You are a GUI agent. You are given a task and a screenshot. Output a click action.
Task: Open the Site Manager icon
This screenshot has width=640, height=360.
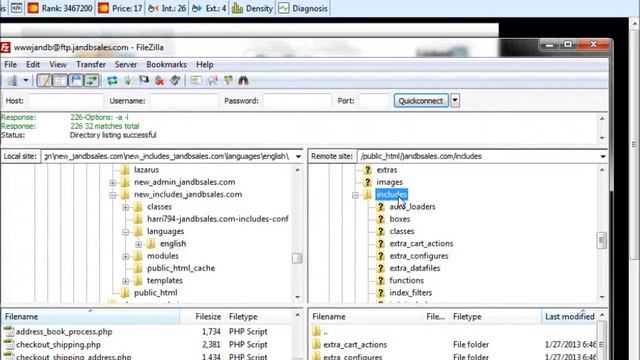(x=12, y=80)
